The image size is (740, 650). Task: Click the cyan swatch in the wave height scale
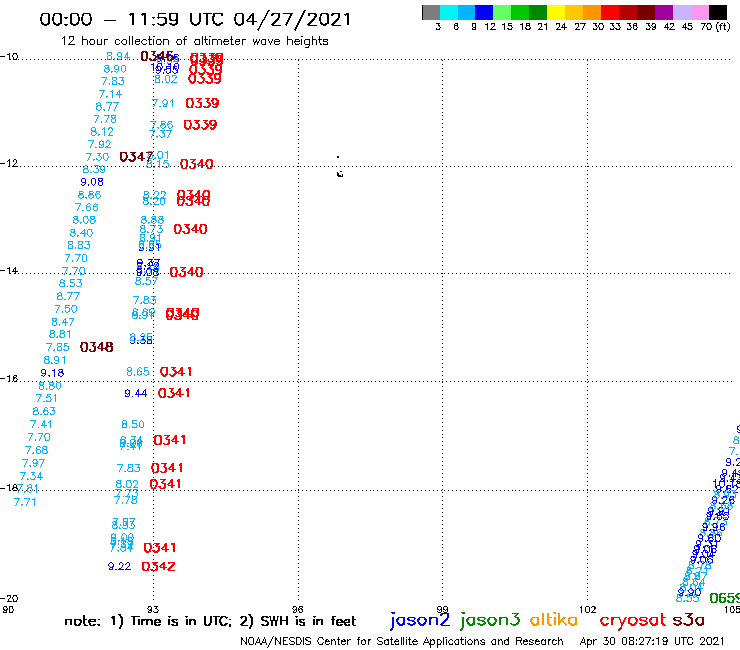[x=448, y=12]
